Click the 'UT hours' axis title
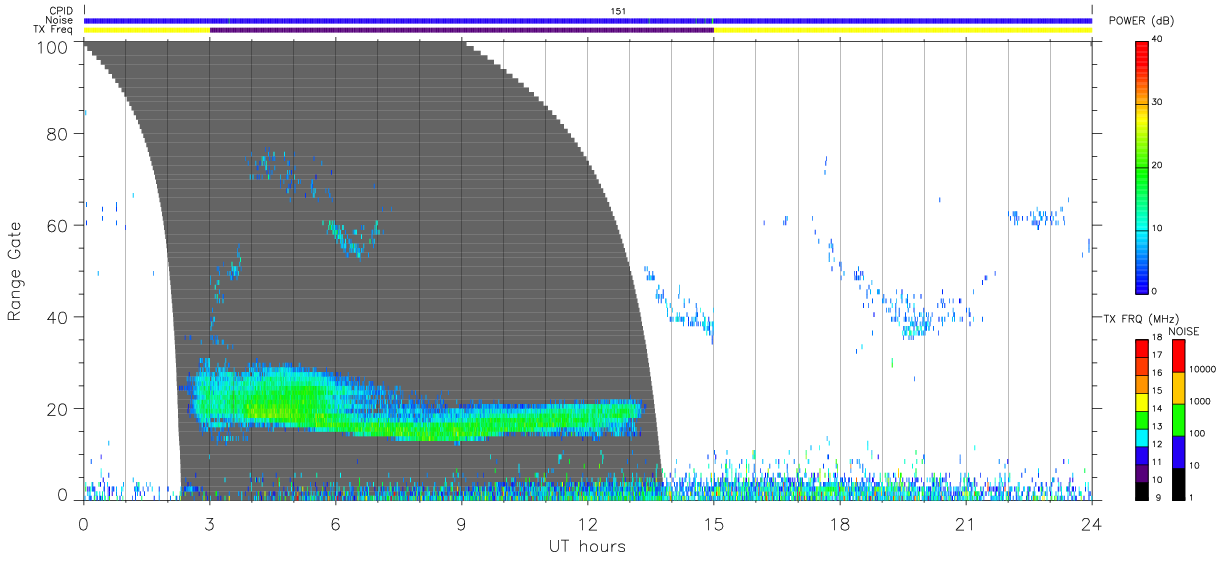 587,546
